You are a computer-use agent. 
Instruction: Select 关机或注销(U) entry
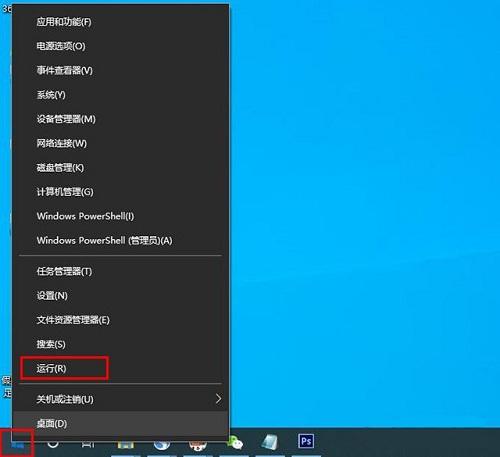[x=121, y=399]
